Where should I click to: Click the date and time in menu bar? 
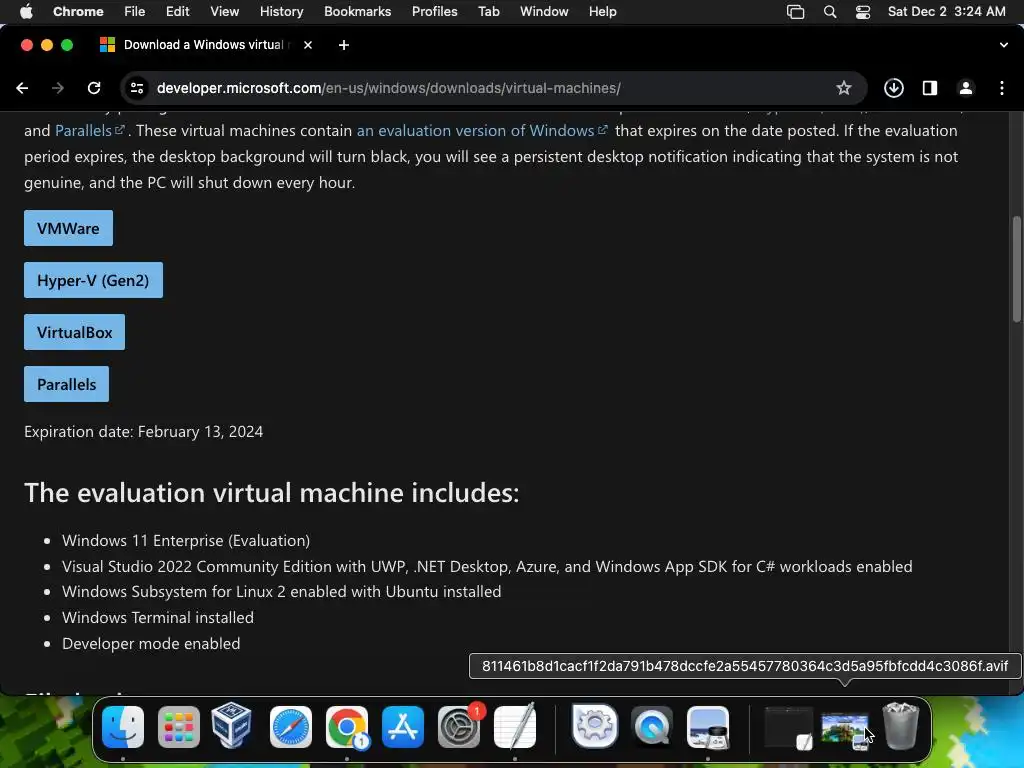946,12
